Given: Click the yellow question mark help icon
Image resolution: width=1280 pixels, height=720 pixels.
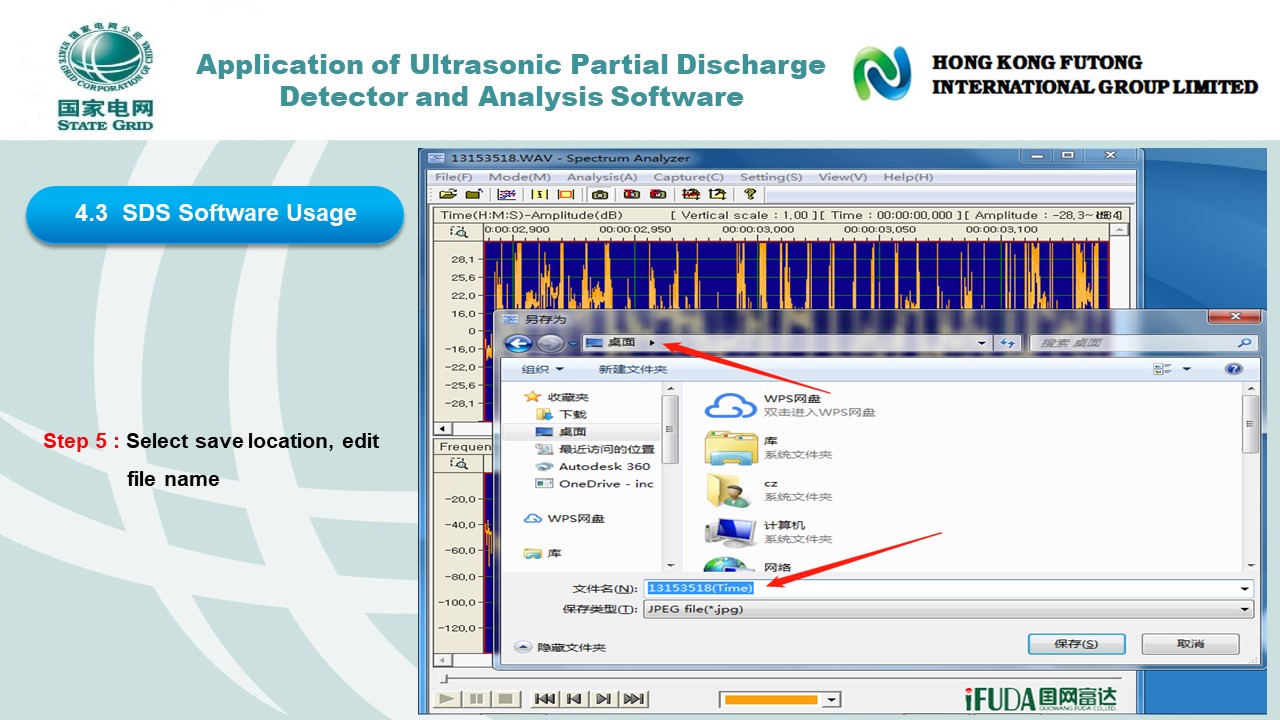Looking at the screenshot, I should [749, 194].
